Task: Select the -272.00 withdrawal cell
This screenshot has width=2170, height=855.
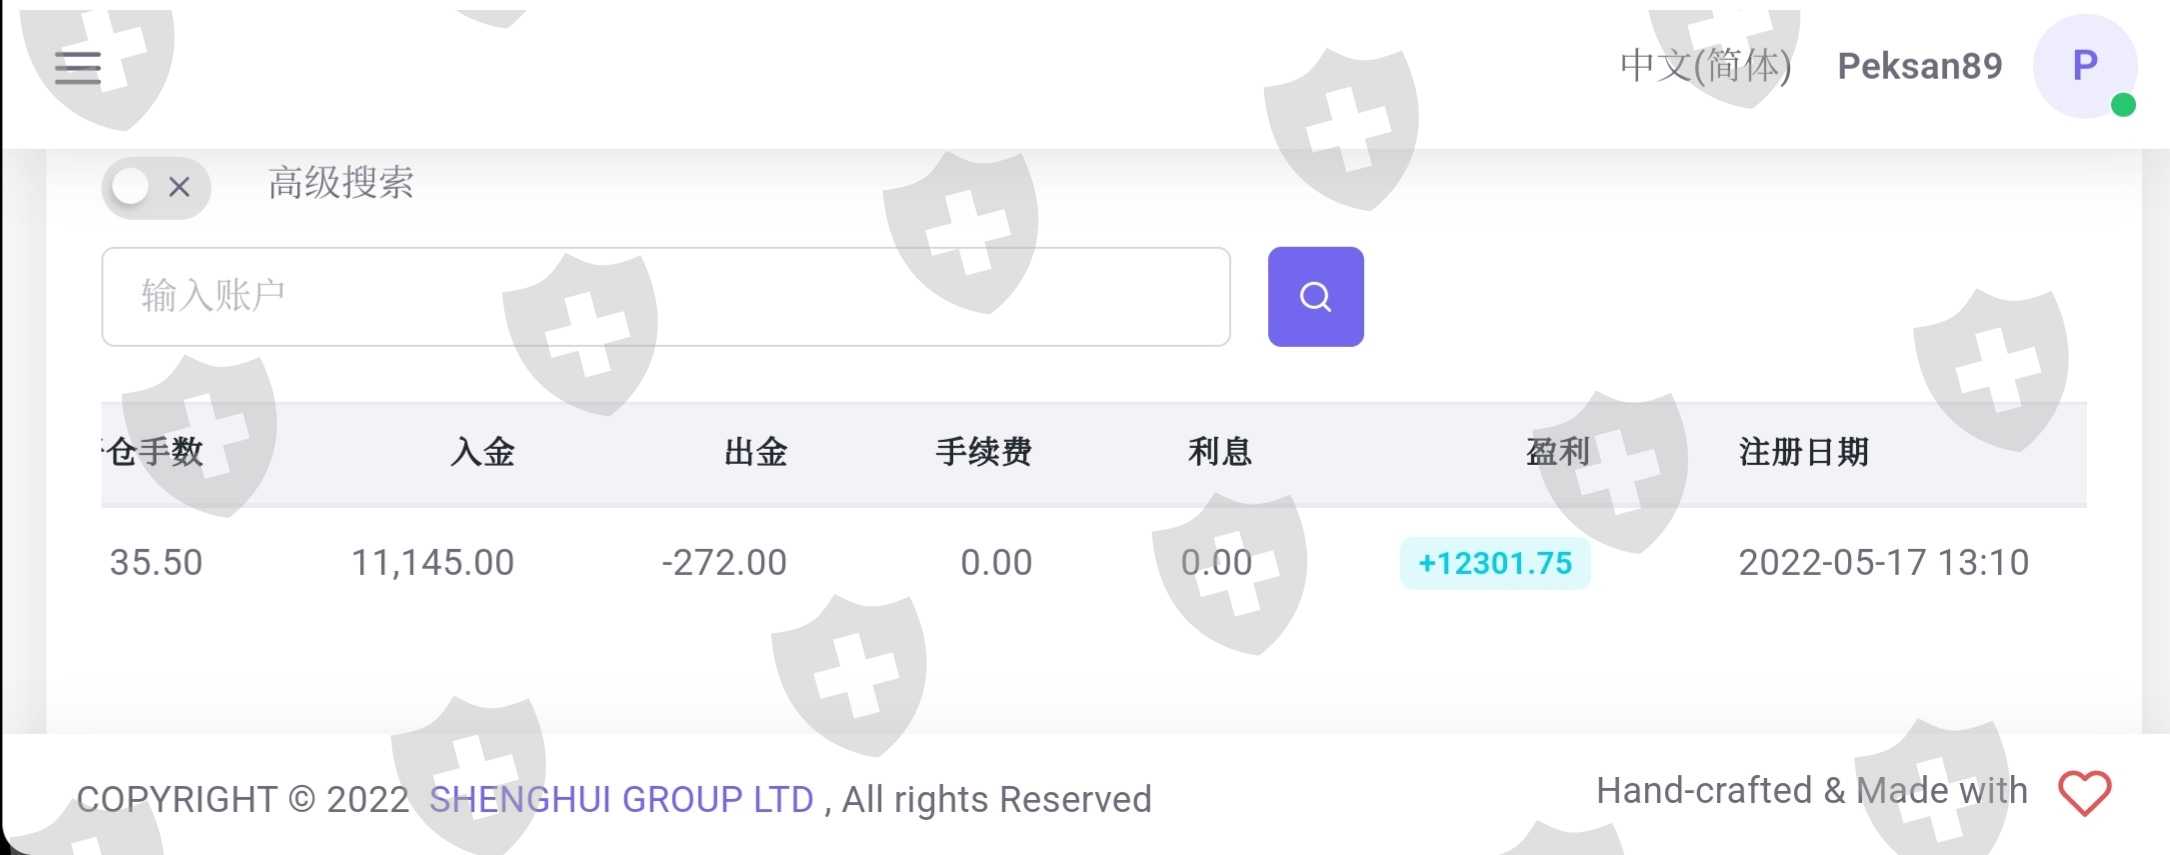Action: pos(724,563)
